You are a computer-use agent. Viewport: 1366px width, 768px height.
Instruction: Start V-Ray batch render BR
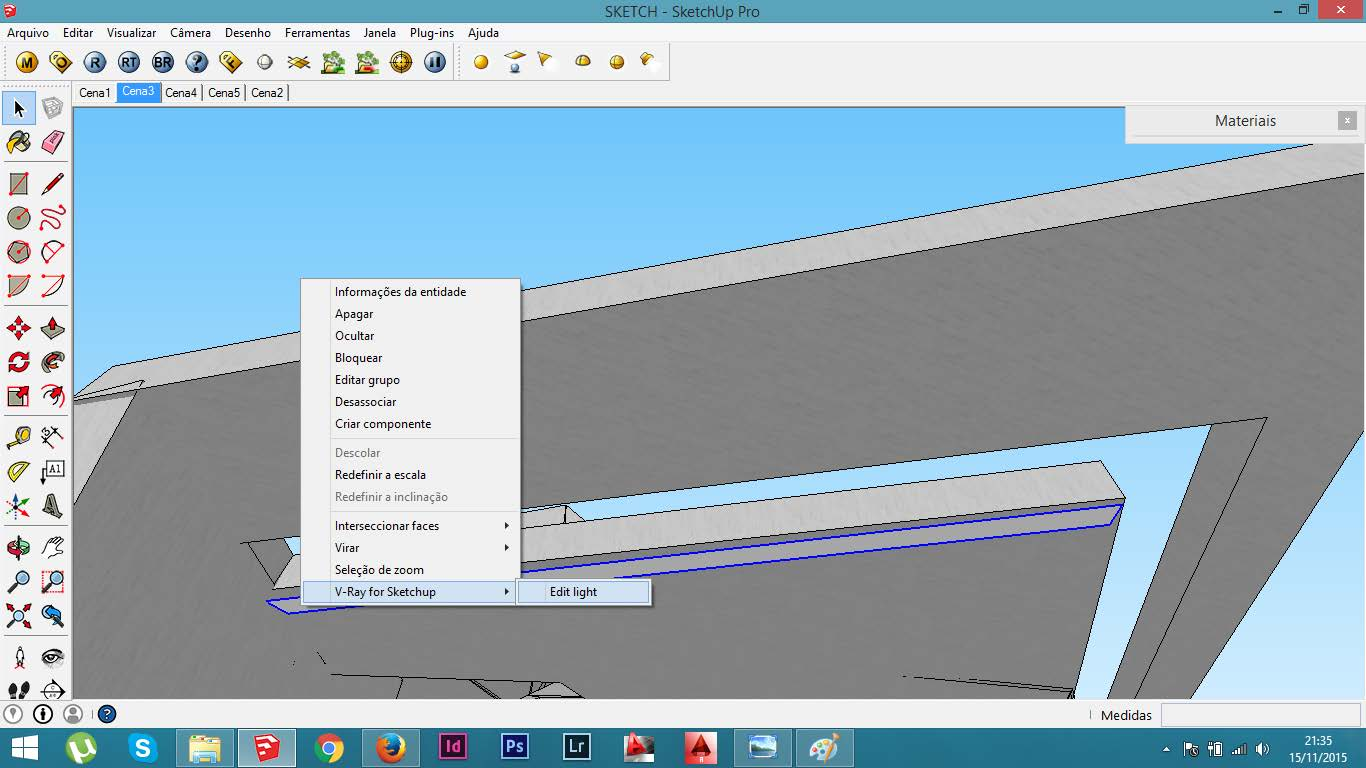point(162,62)
